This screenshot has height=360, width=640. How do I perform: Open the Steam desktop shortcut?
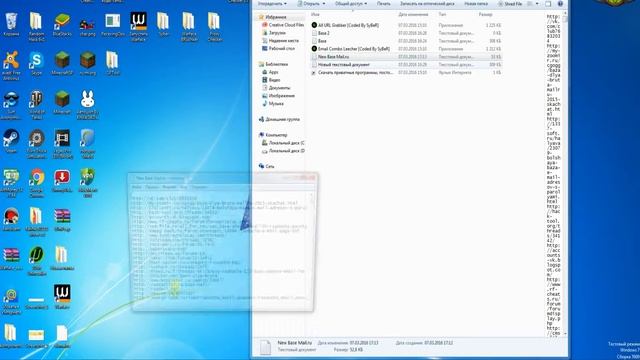[x=11, y=141]
